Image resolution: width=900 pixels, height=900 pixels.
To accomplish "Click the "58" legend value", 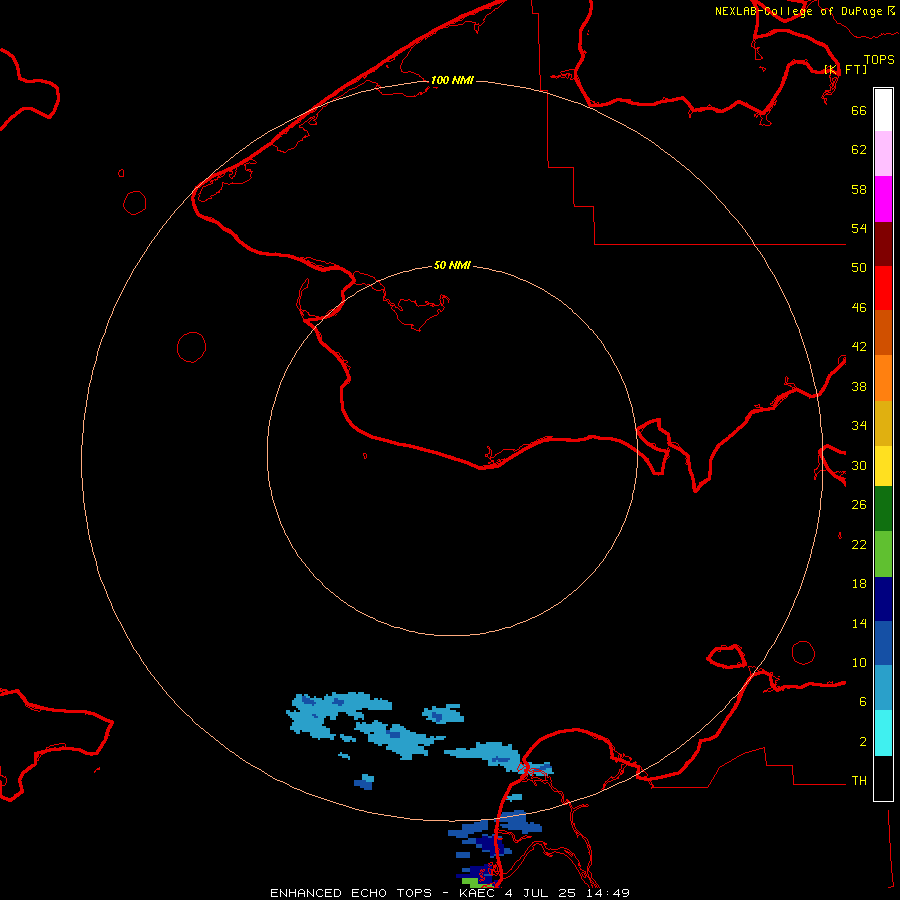I will coord(859,189).
